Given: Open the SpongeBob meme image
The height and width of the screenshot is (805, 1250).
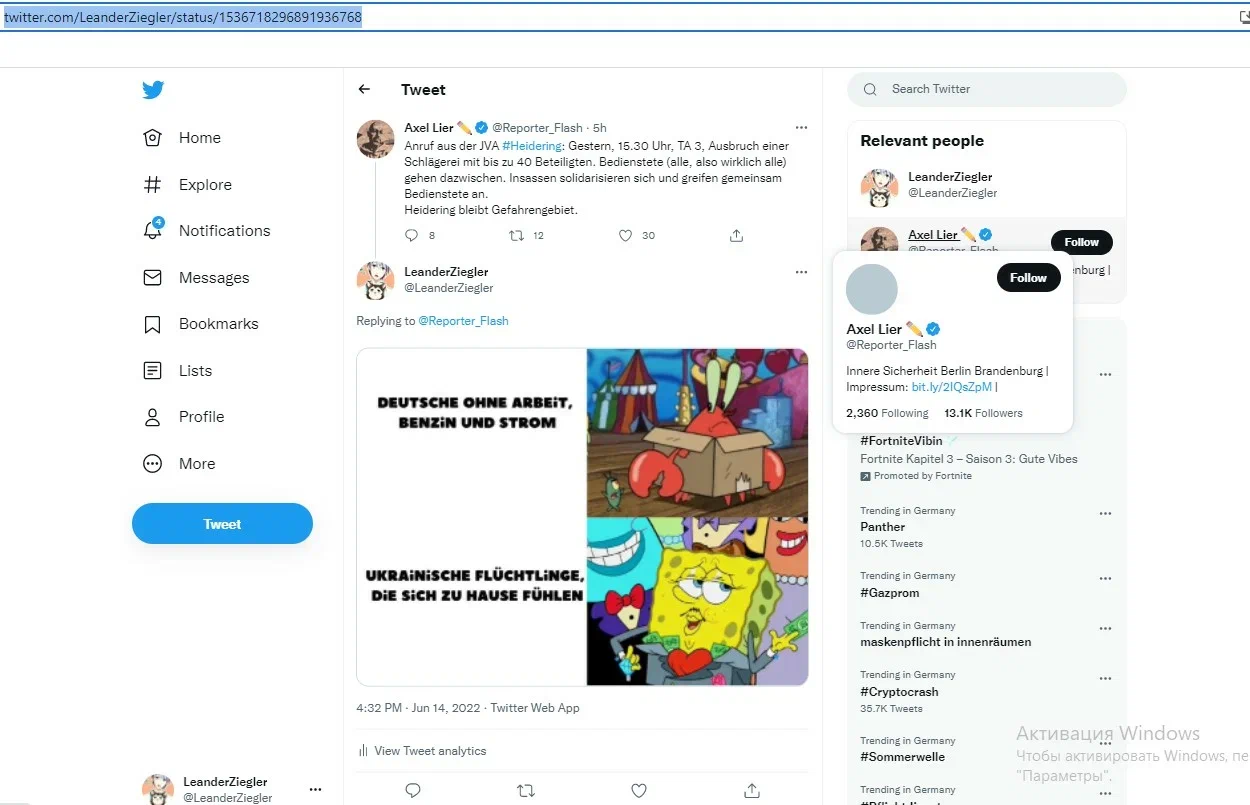Looking at the screenshot, I should point(582,517).
